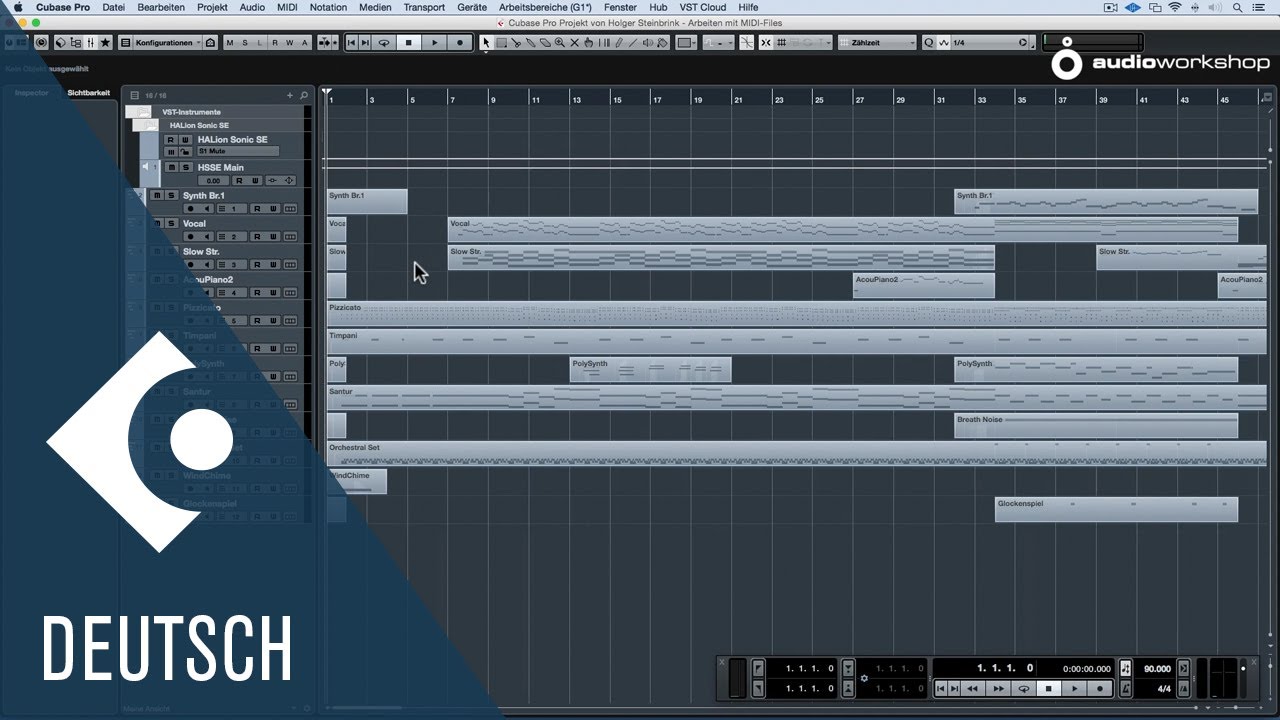Select the Range Selection tool
The image size is (1280, 720).
[x=501, y=43]
